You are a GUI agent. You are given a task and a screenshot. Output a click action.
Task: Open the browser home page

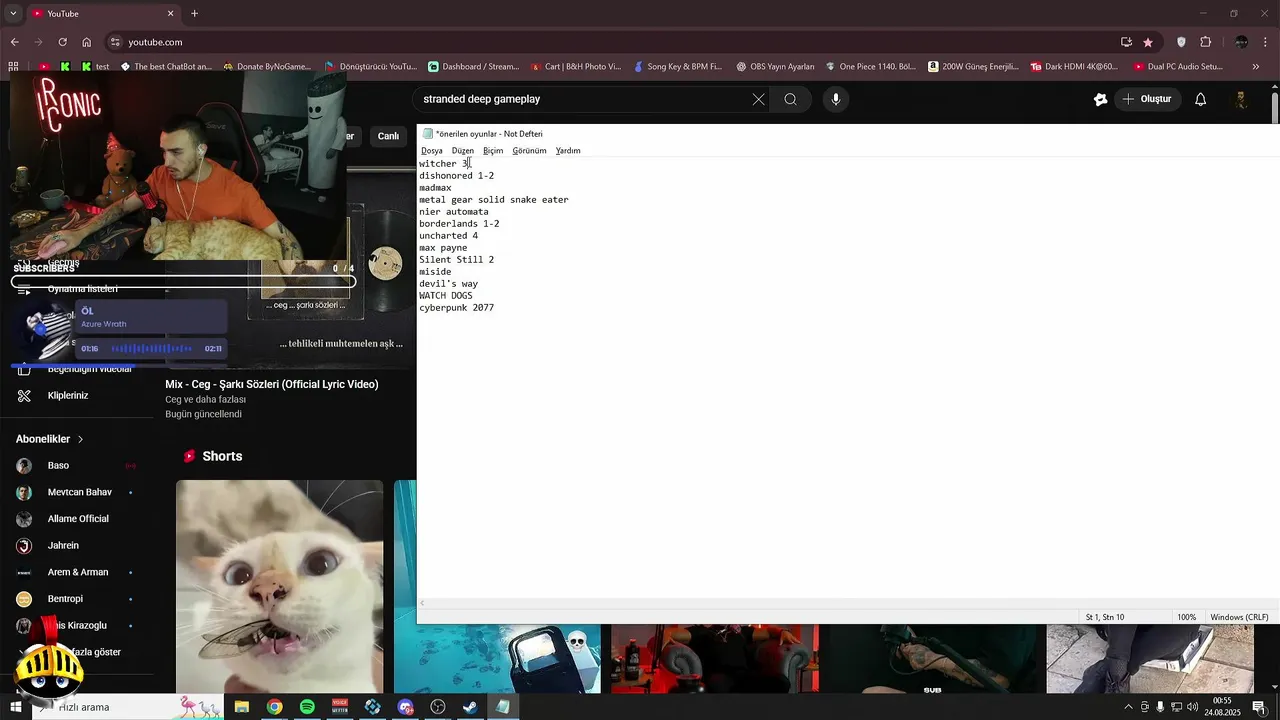87,42
